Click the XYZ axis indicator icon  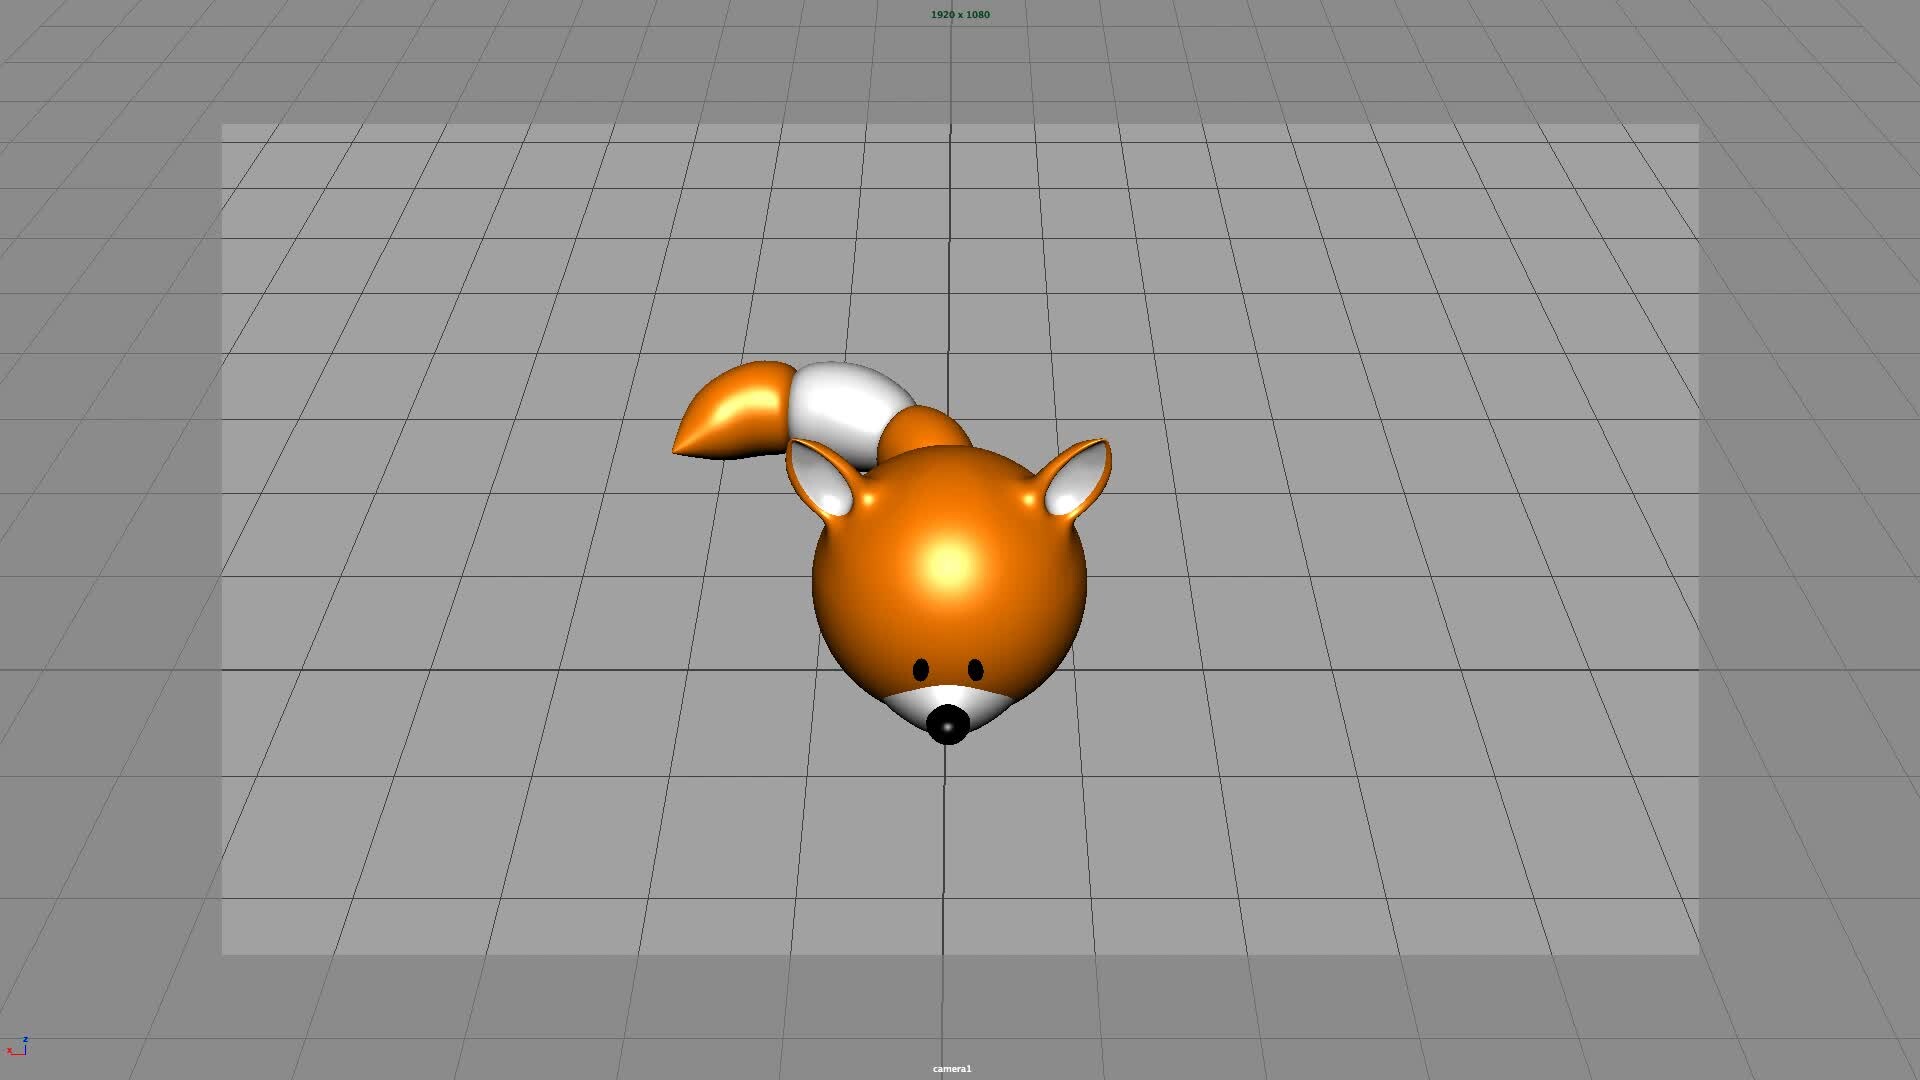coord(17,1046)
